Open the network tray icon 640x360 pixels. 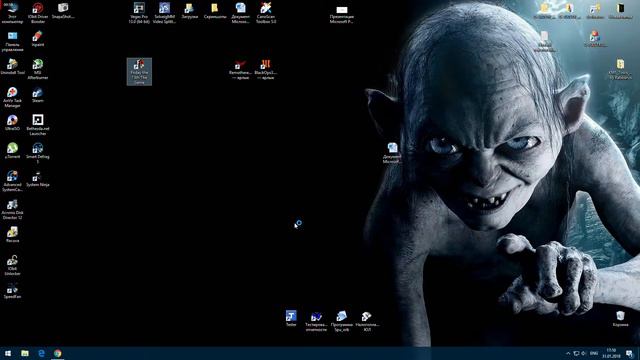click(x=576, y=353)
